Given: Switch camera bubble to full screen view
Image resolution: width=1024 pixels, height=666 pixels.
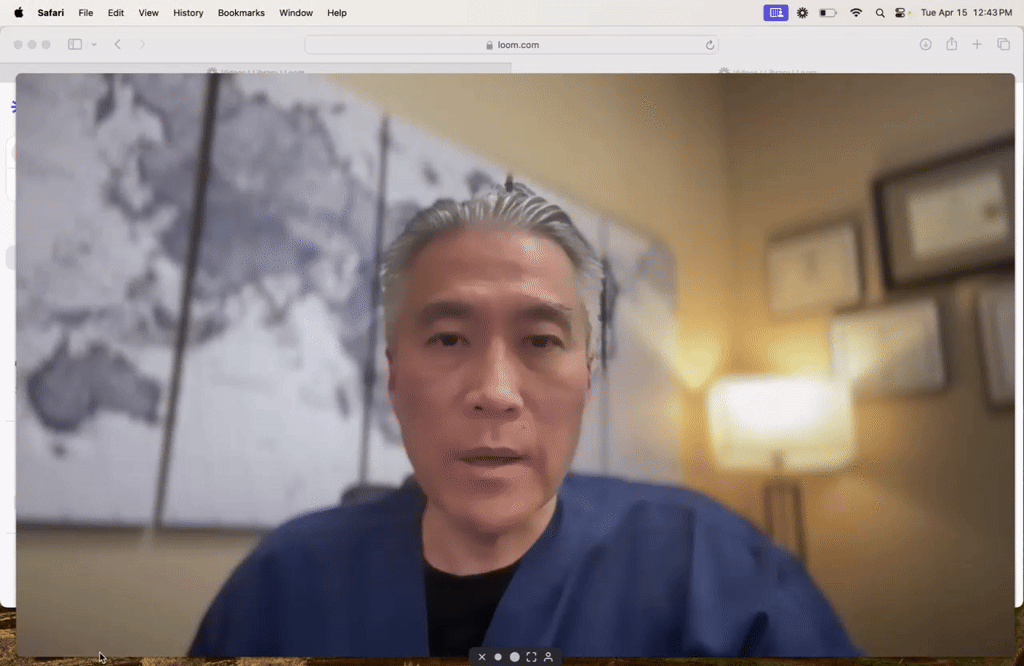Looking at the screenshot, I should [532, 657].
